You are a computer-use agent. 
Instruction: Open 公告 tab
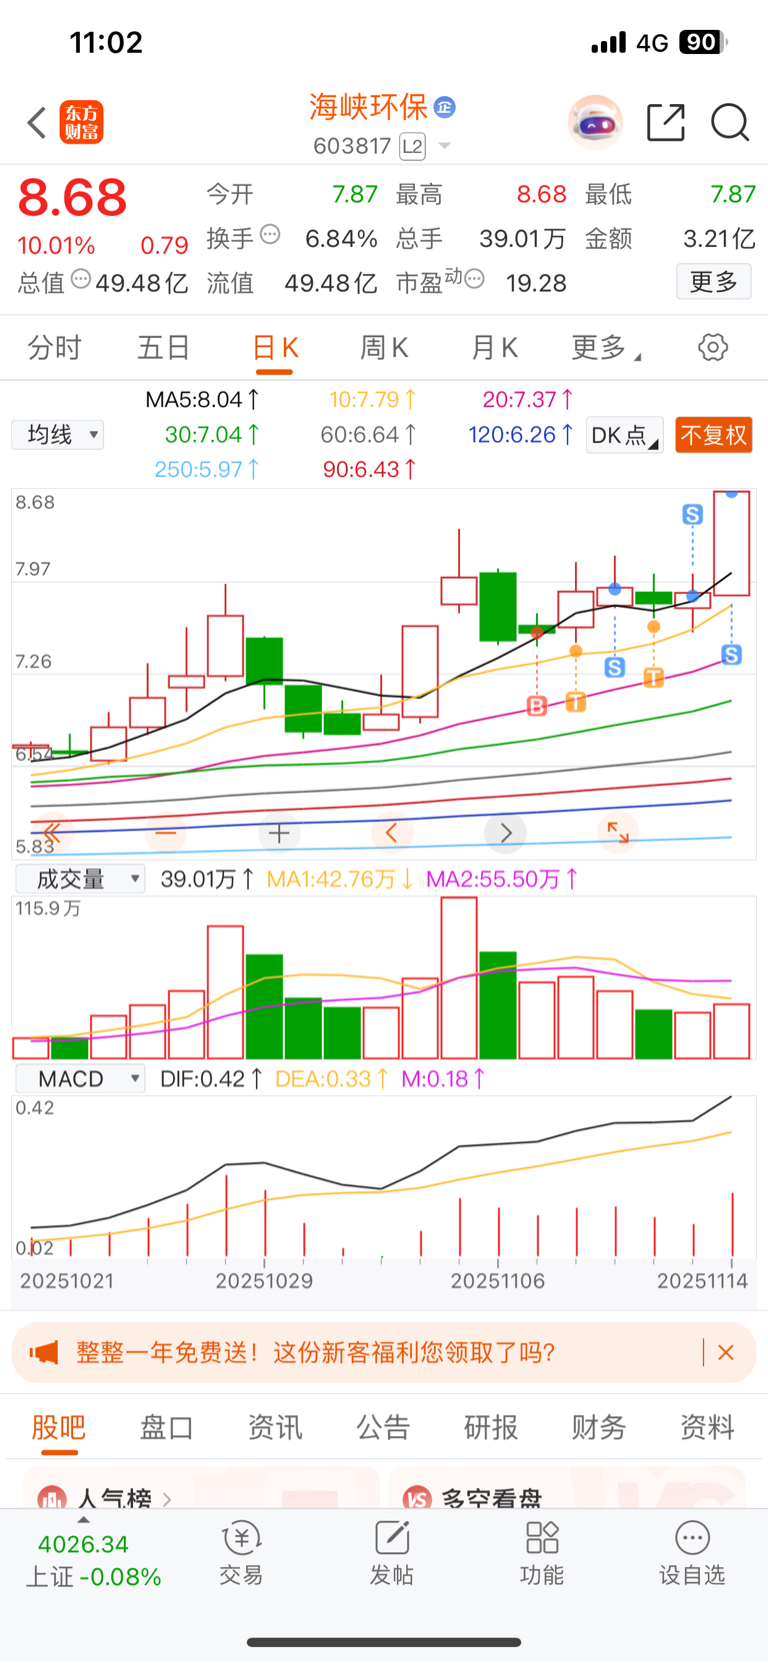click(383, 1427)
